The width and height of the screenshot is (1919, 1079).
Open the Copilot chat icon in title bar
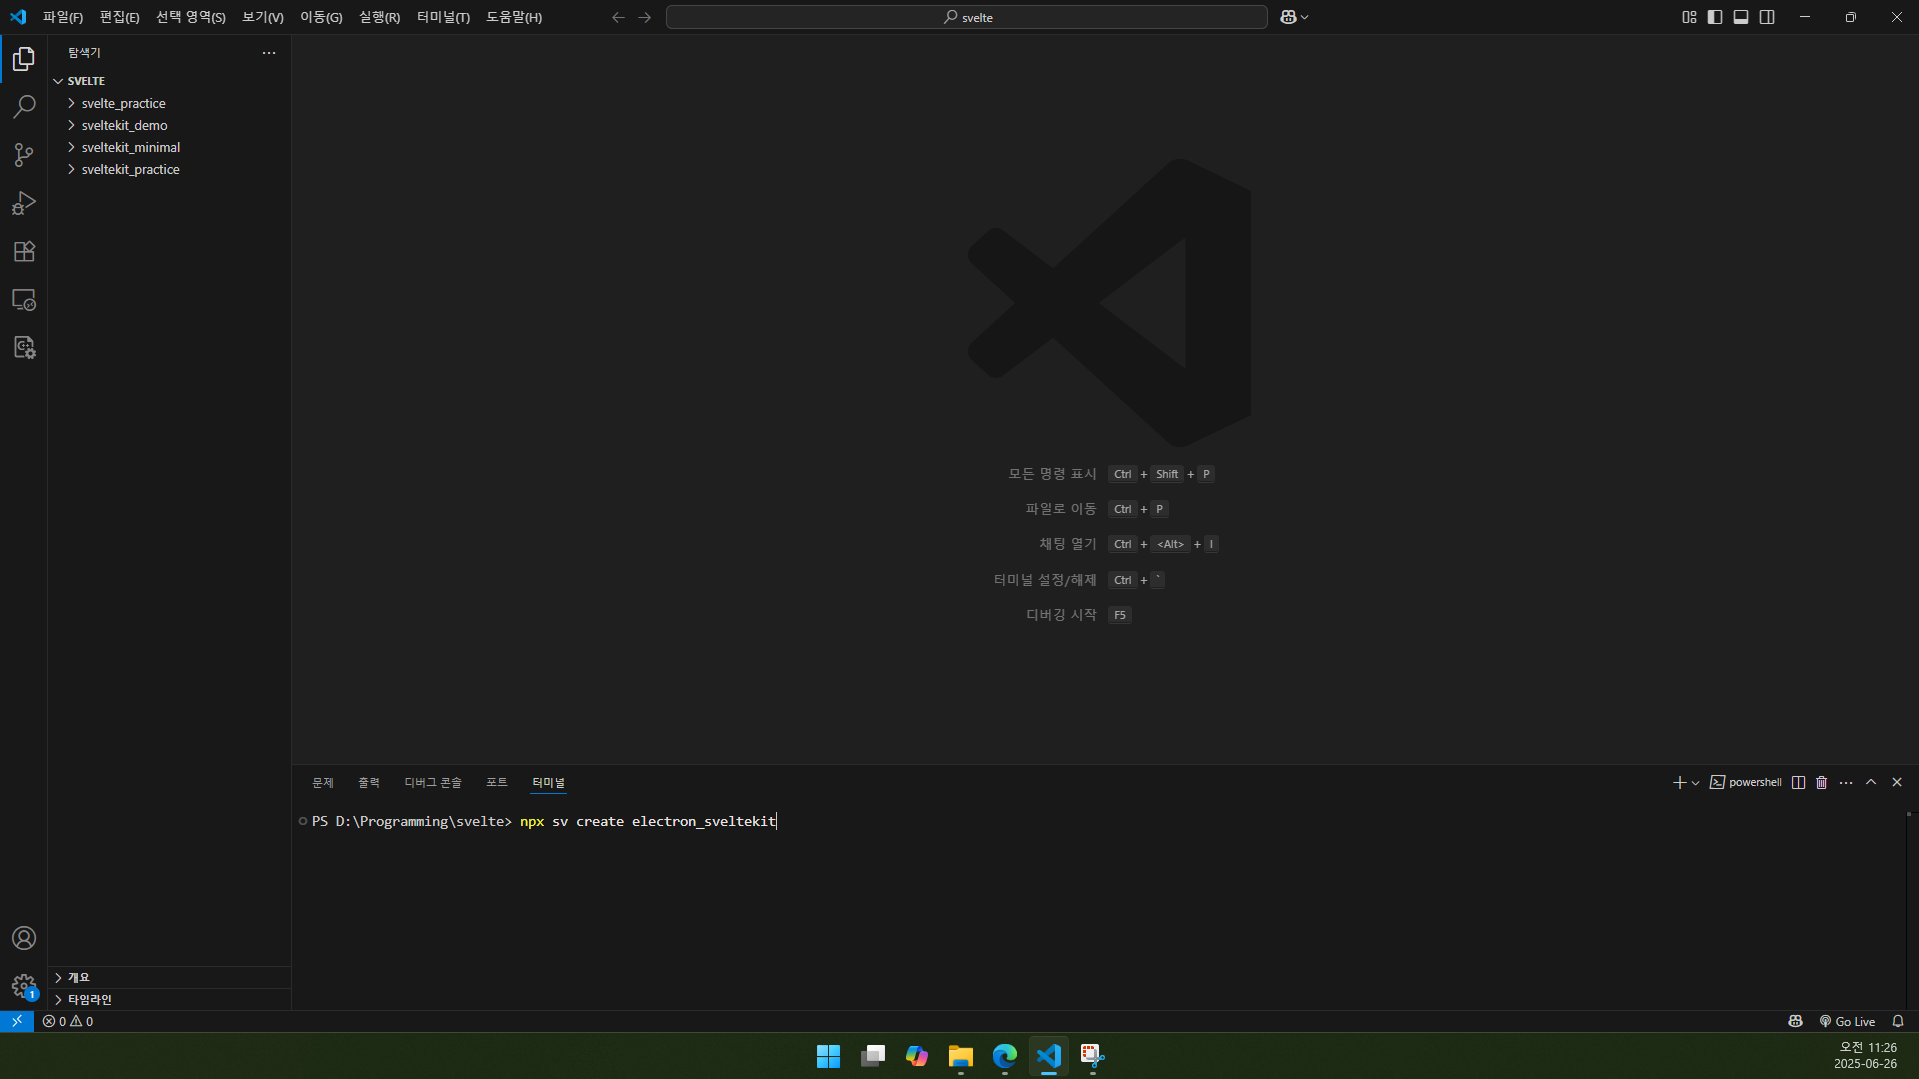coord(1288,17)
